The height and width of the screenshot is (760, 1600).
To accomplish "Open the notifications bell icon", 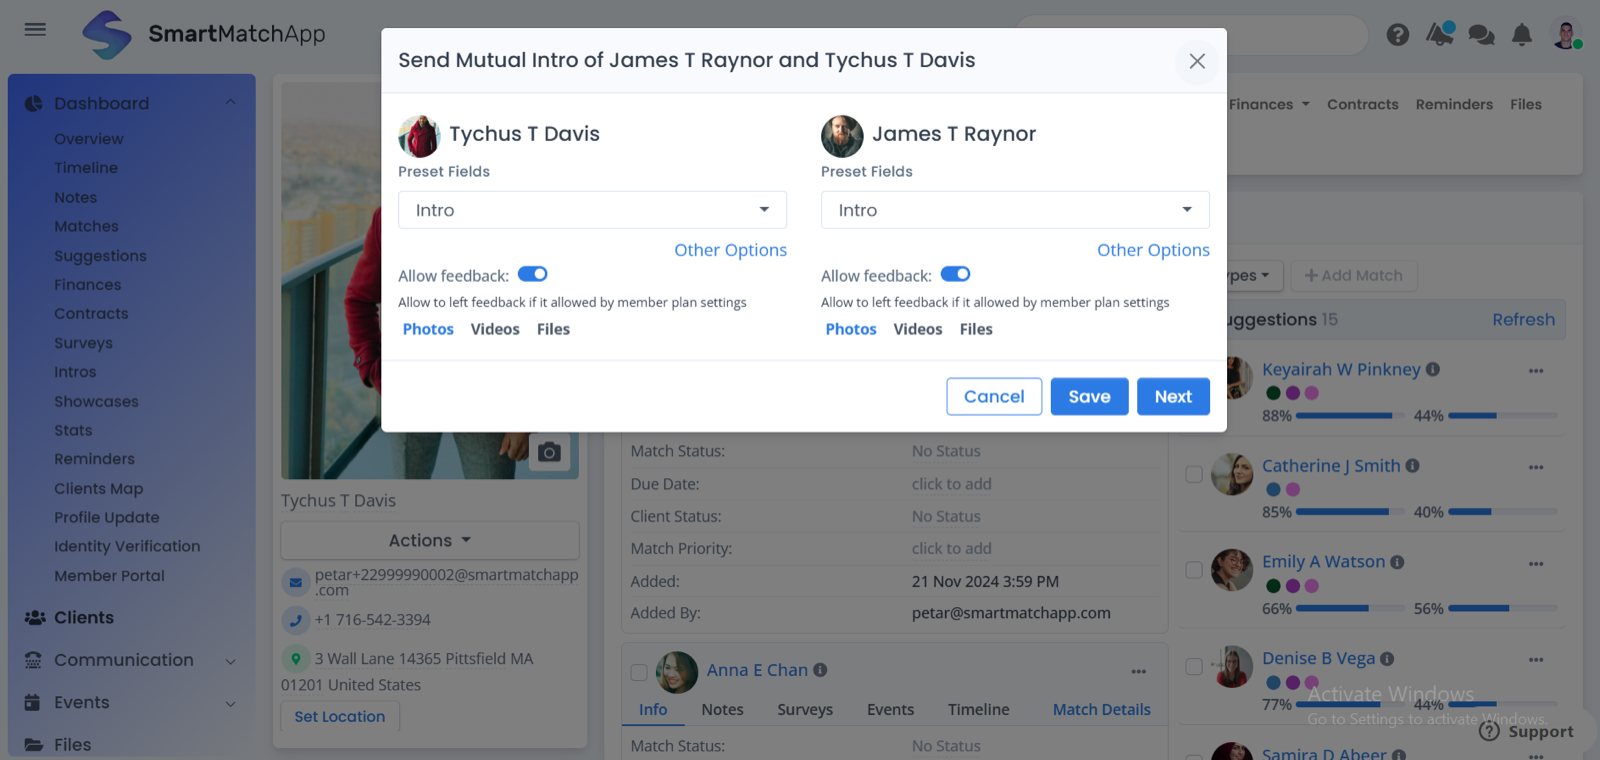I will [x=1522, y=35].
